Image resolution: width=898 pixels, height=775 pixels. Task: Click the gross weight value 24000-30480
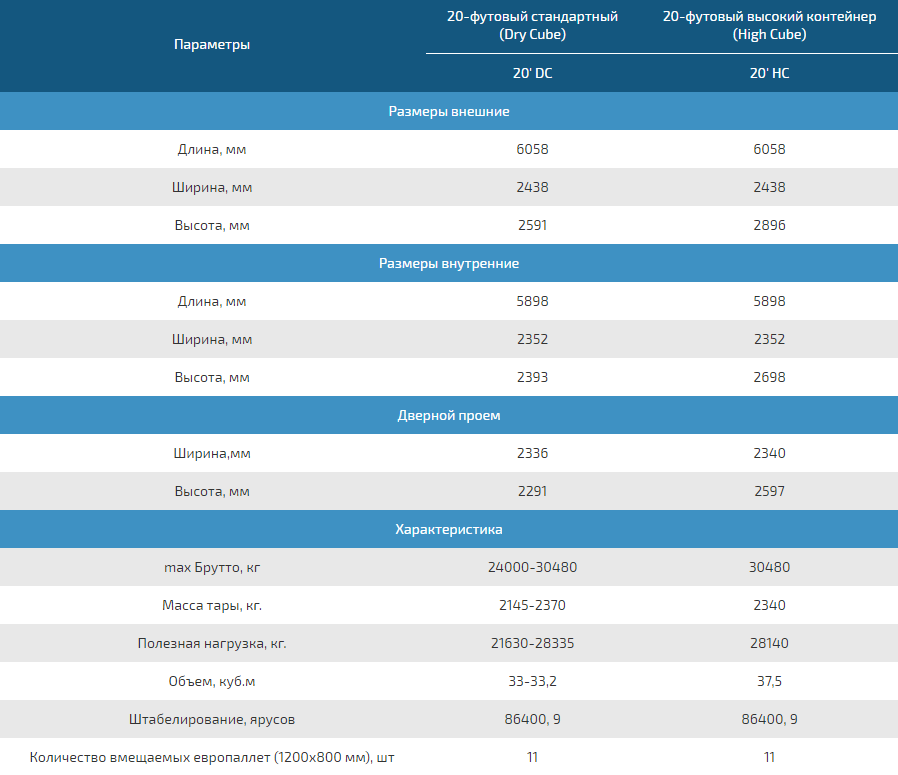click(x=533, y=568)
